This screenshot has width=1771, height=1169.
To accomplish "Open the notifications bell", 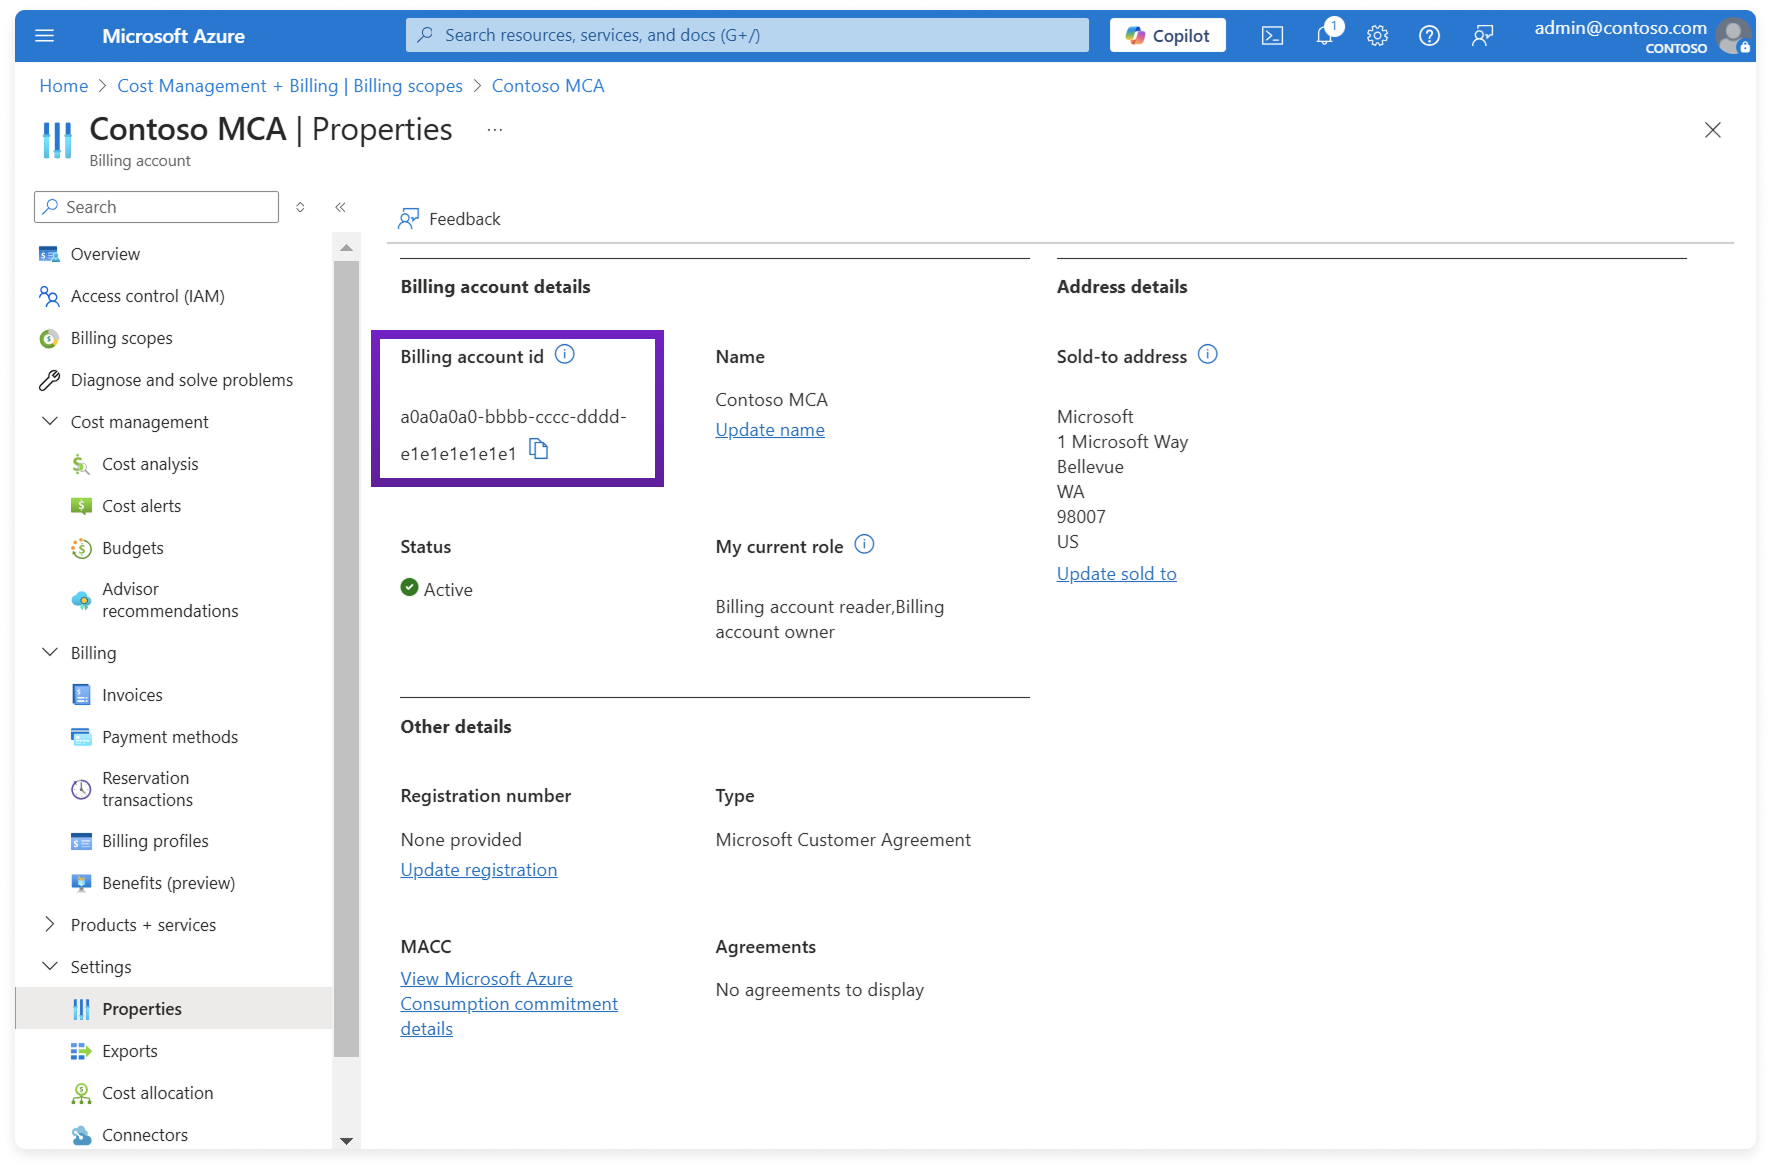I will click(x=1325, y=36).
